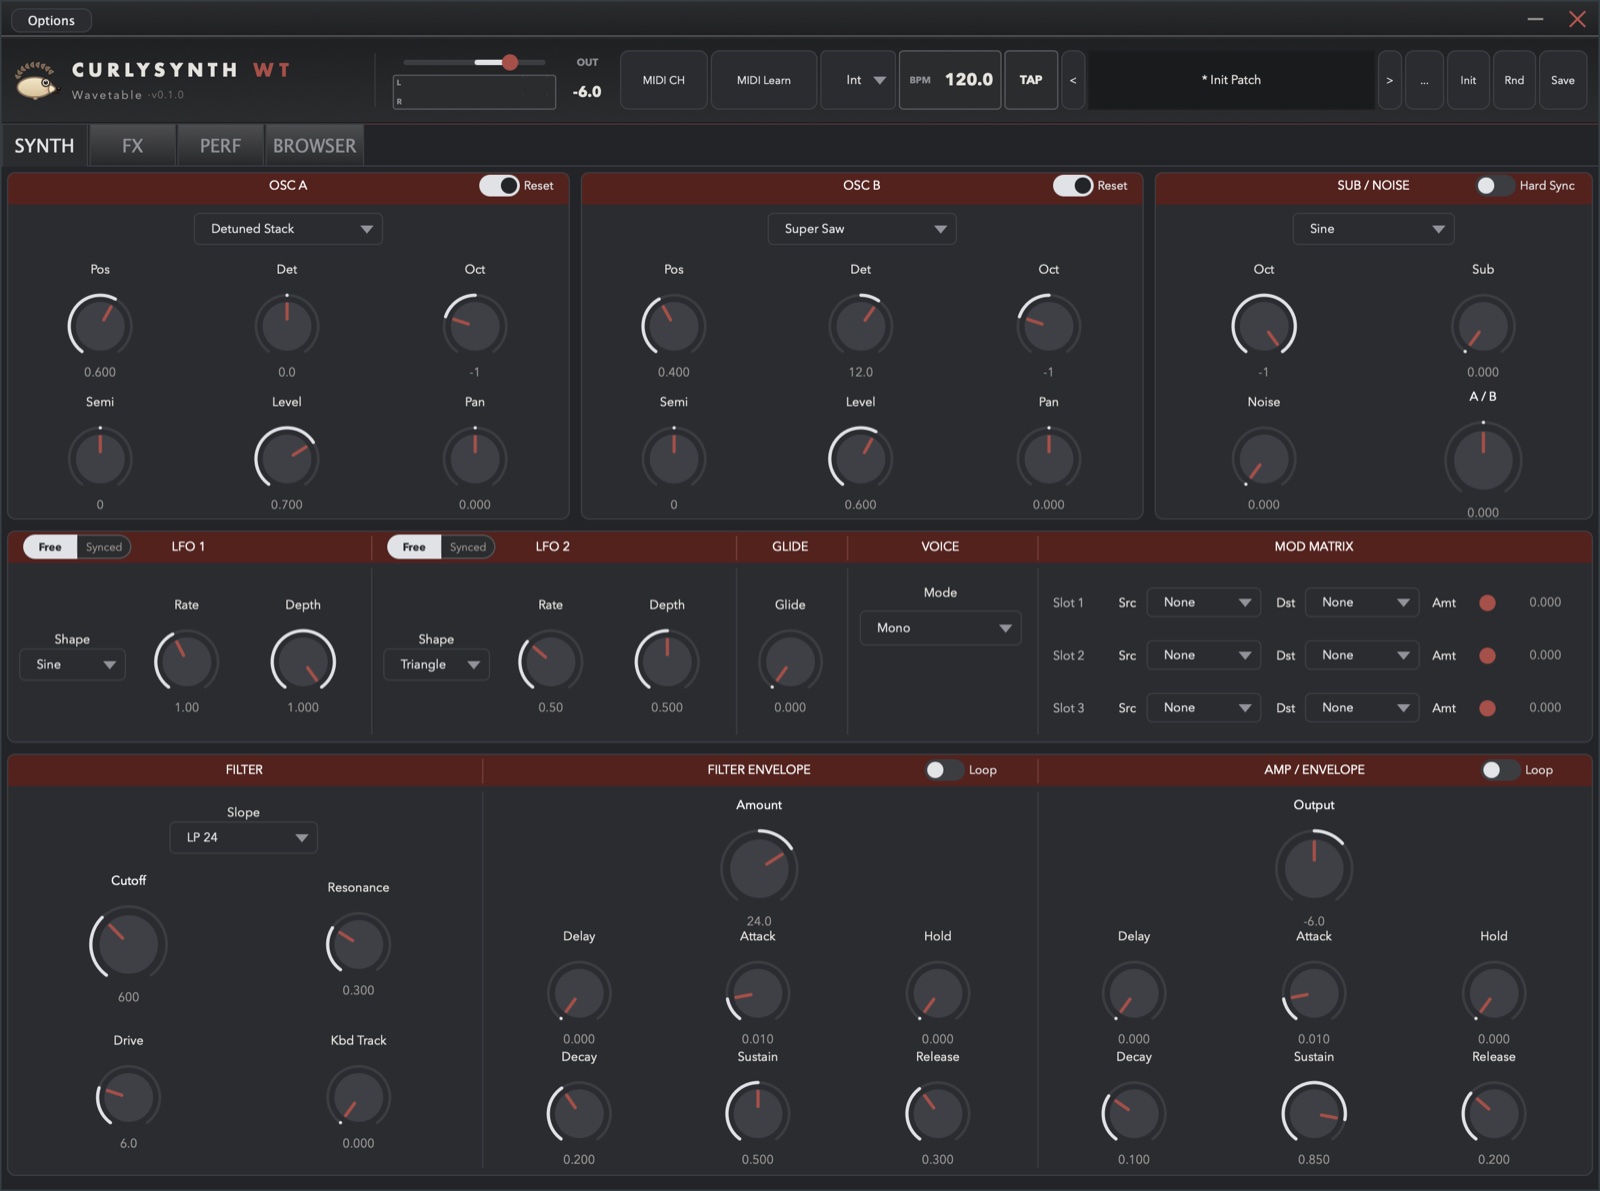Enable Filter Envelope Loop switch
The image size is (1600, 1191).
[x=944, y=770]
